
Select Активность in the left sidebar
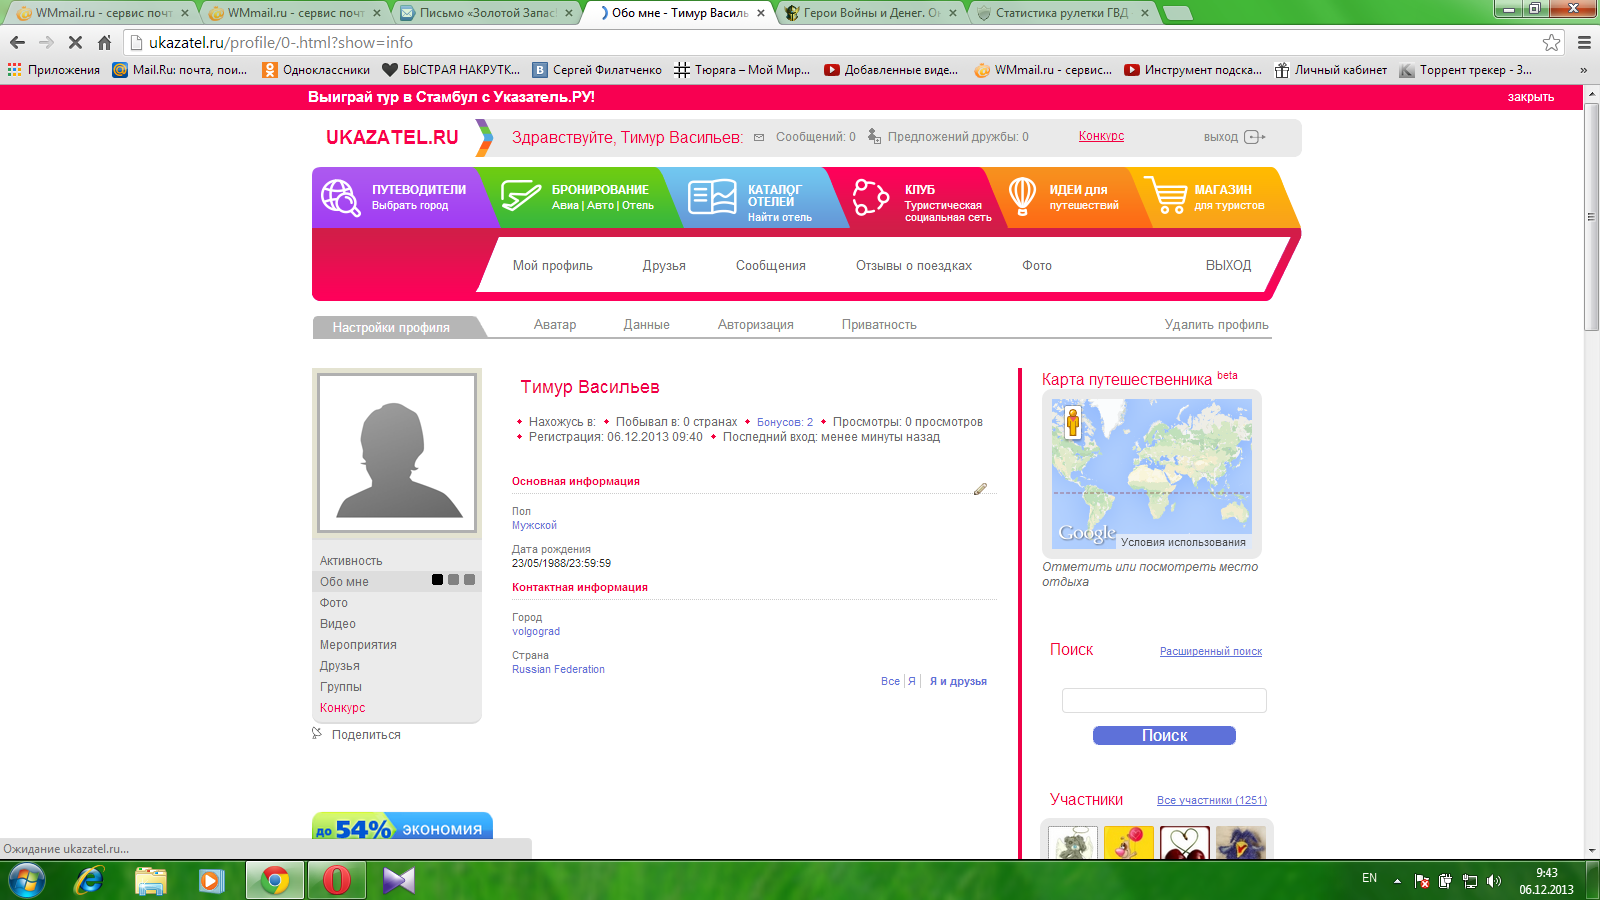(351, 561)
